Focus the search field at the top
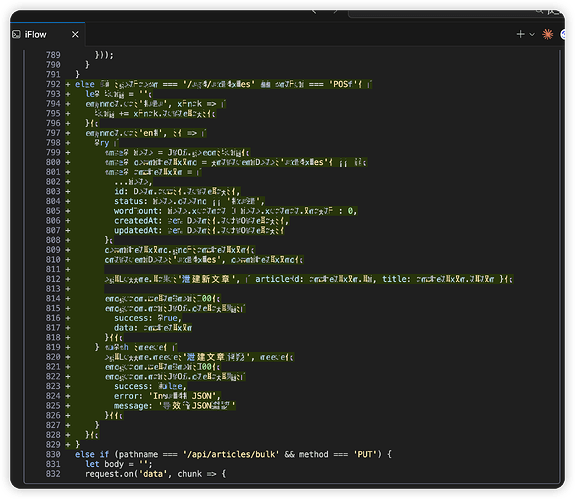This screenshot has width=575, height=499. point(455,12)
